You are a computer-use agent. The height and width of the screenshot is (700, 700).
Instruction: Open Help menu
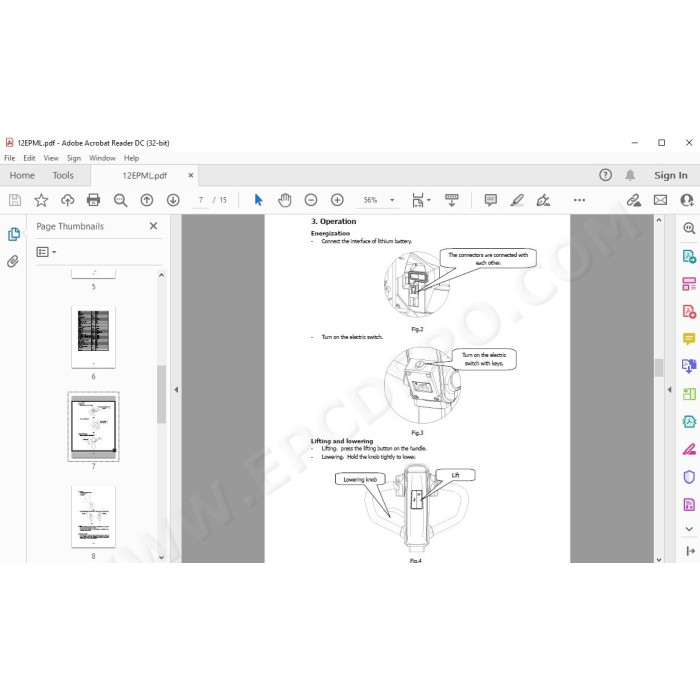(x=131, y=158)
